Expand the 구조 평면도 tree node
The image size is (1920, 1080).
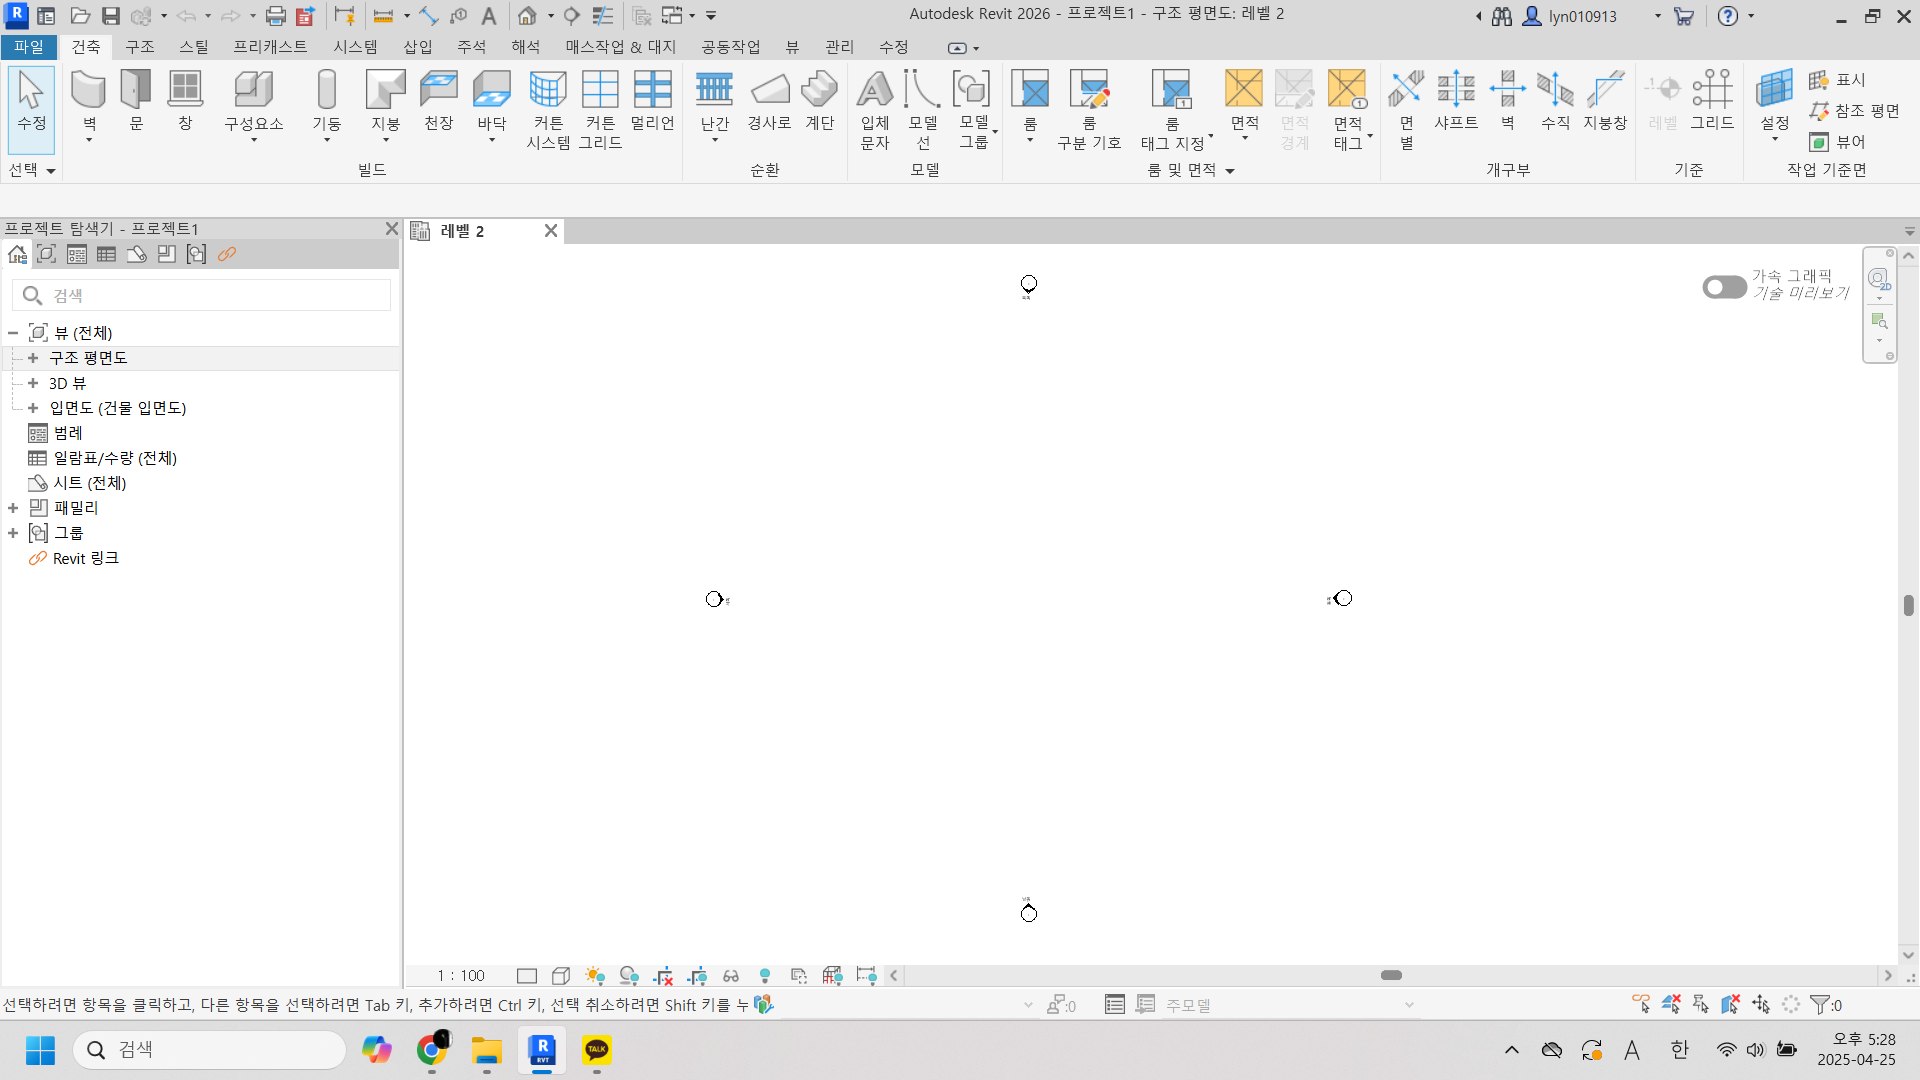tap(33, 358)
